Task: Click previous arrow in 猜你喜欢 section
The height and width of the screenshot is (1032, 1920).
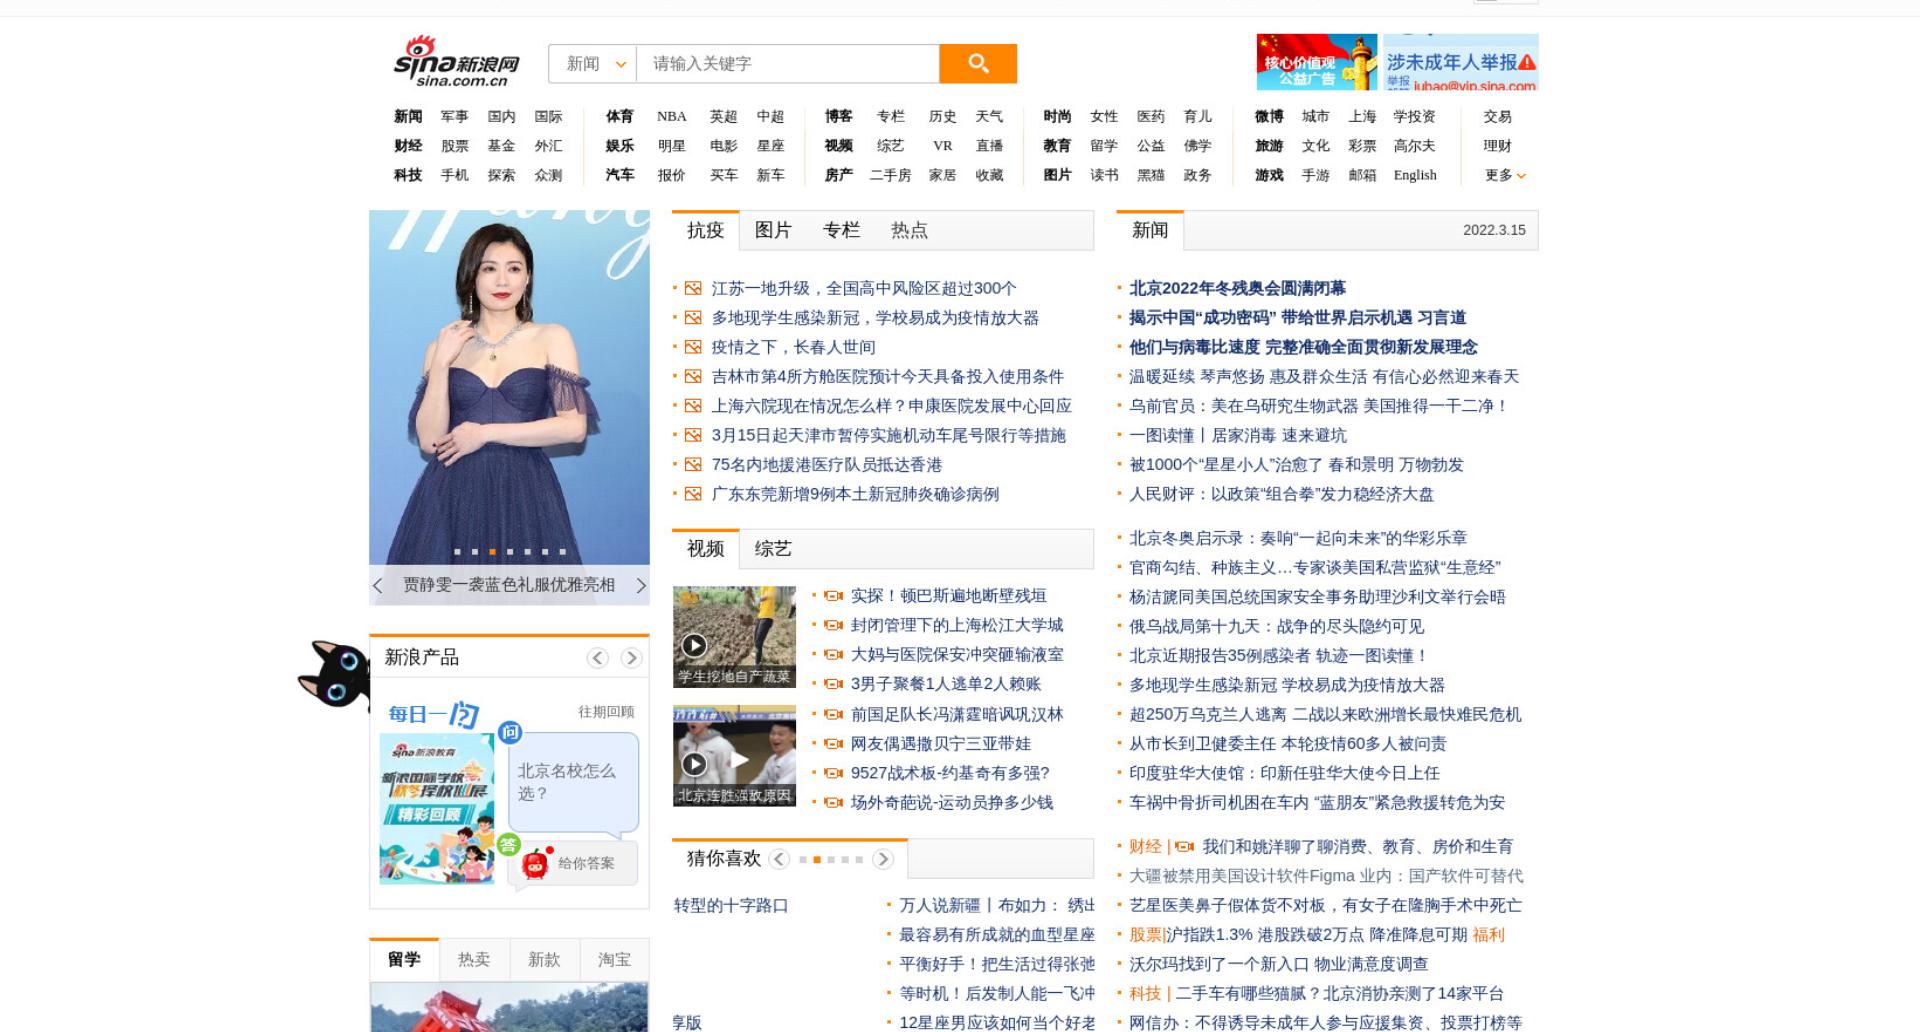Action: point(779,859)
